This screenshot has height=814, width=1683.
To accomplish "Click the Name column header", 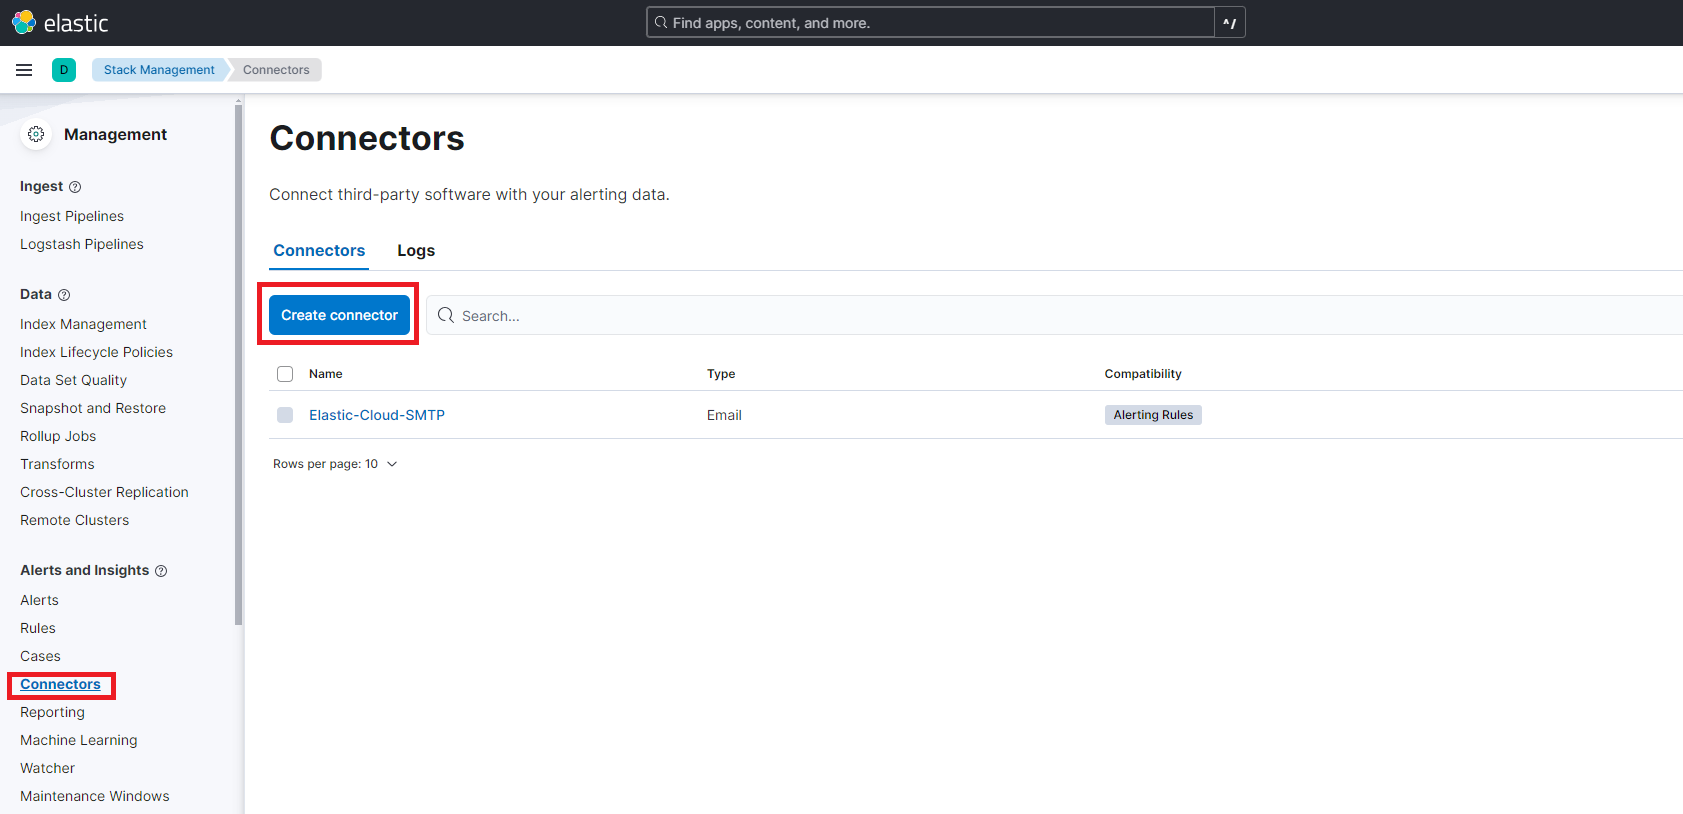I will [325, 374].
